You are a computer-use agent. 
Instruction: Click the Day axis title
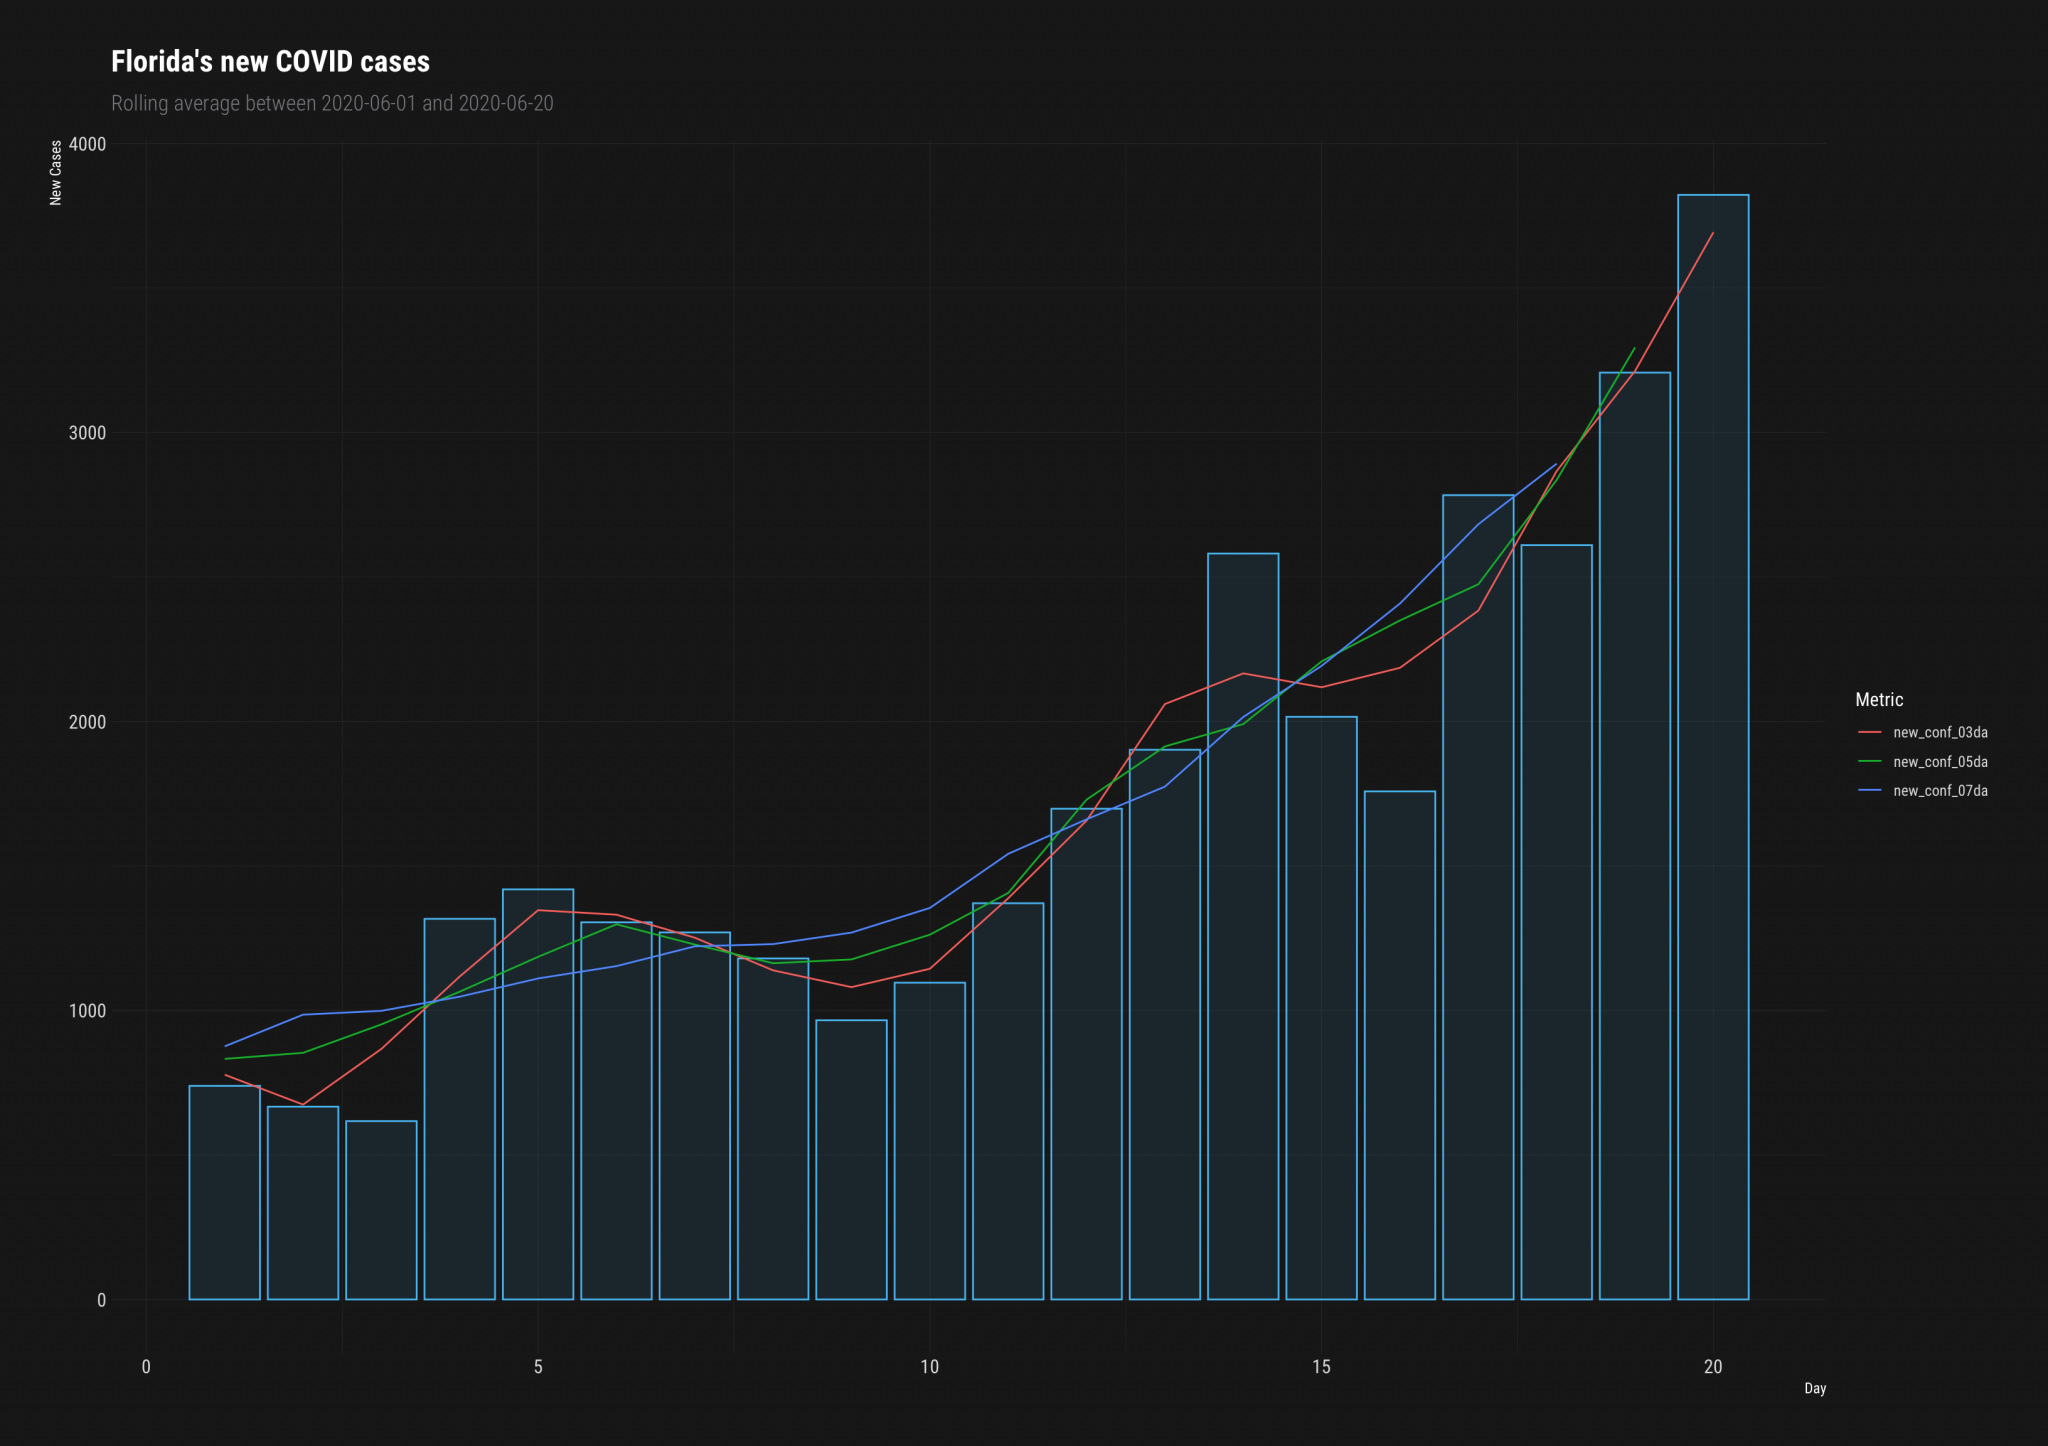(1815, 1389)
